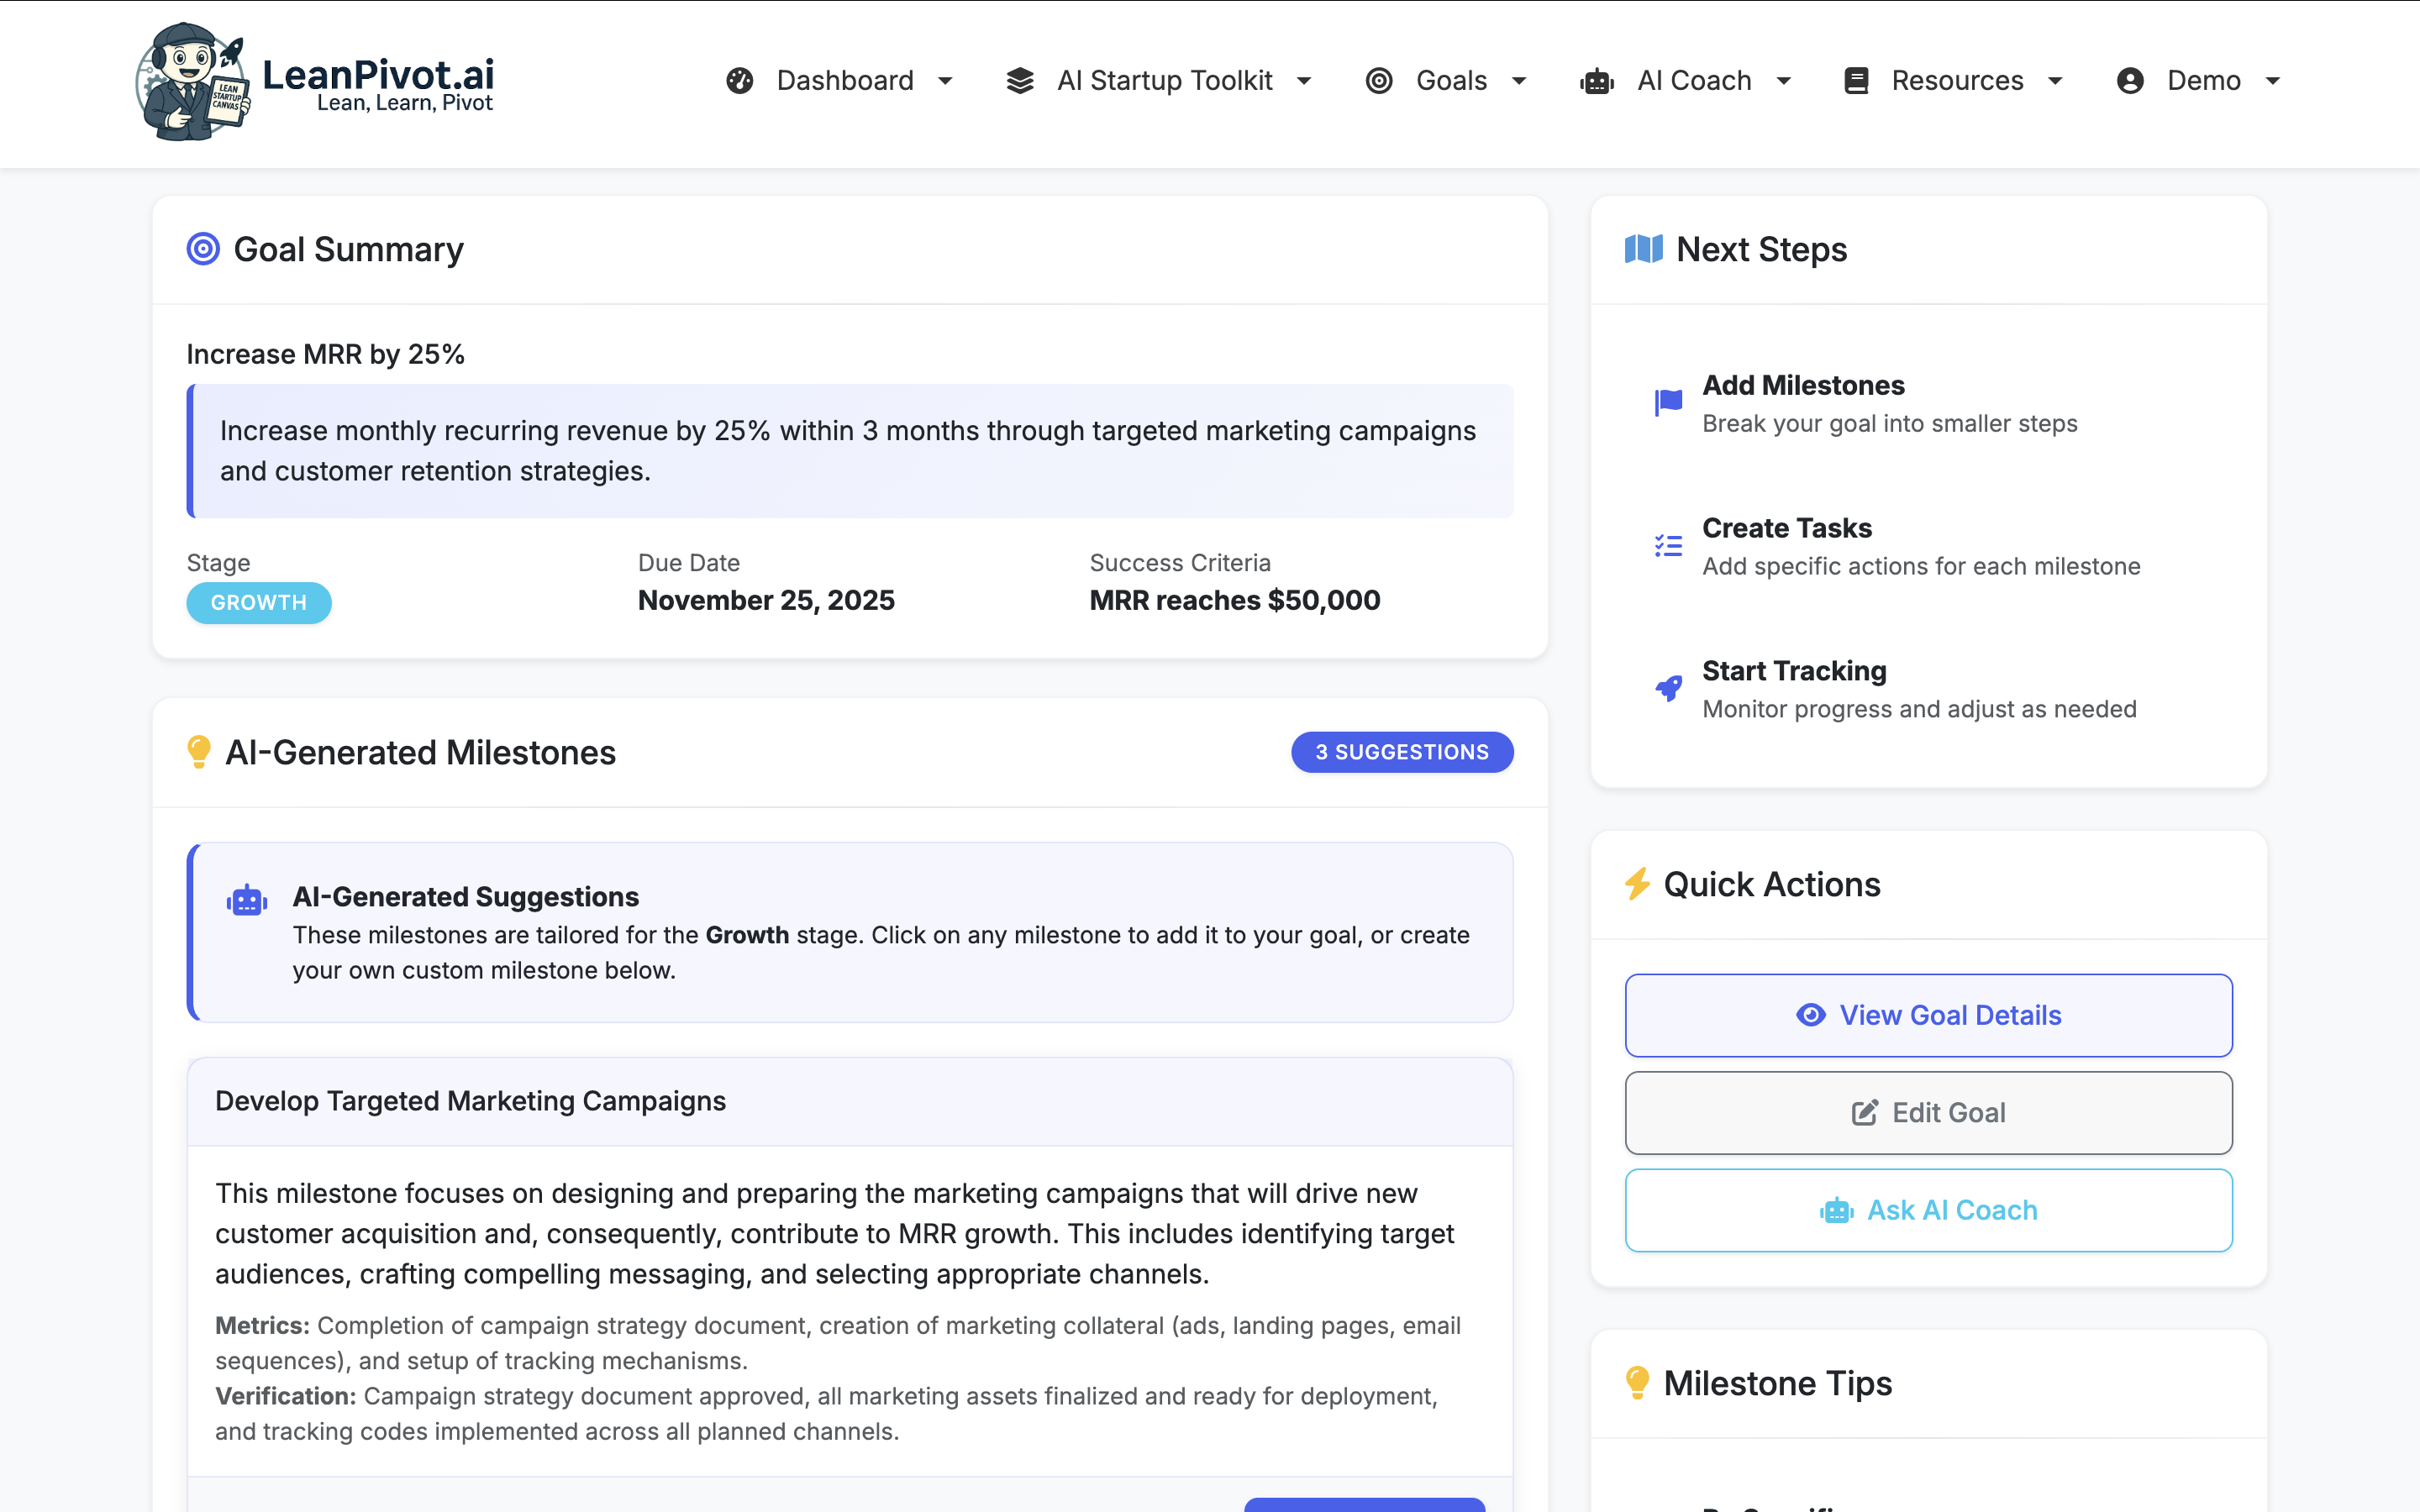Click the lightbulb icon beside Milestone Tips

[x=1637, y=1383]
